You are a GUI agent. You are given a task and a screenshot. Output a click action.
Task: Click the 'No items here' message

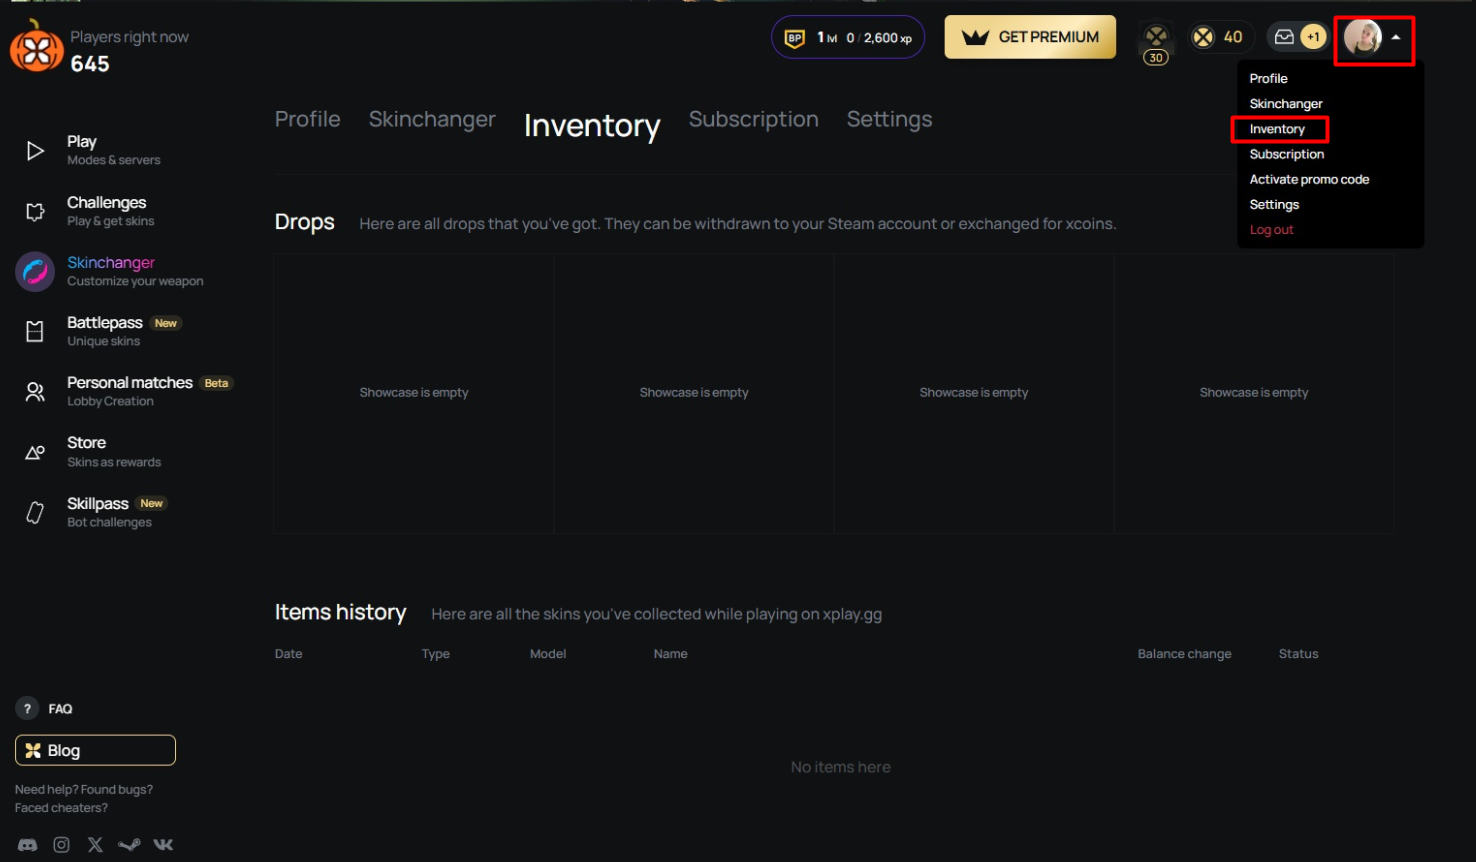click(840, 767)
